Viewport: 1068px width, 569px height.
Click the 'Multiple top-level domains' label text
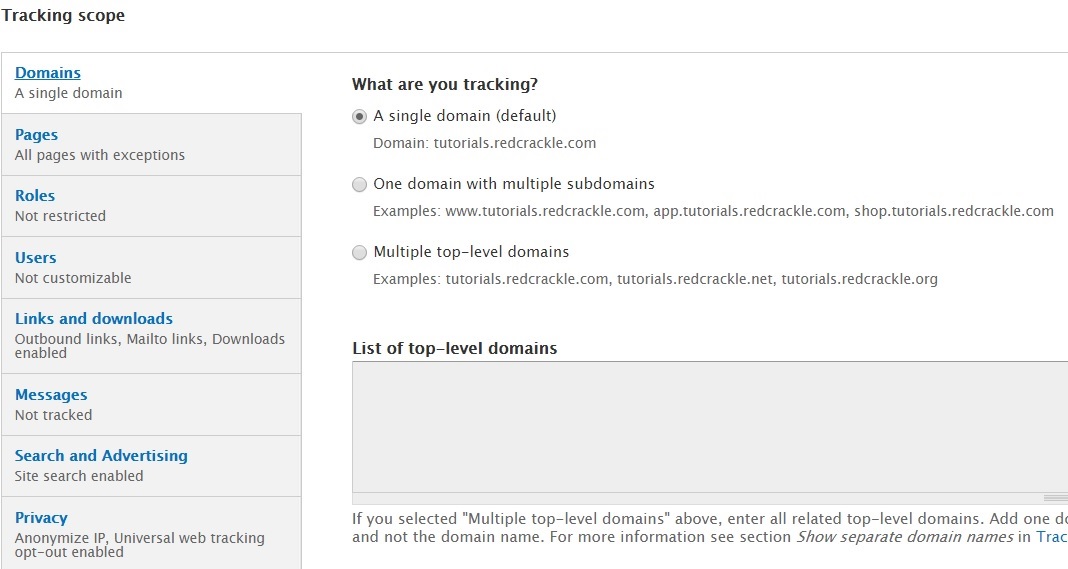pyautogui.click(x=471, y=252)
